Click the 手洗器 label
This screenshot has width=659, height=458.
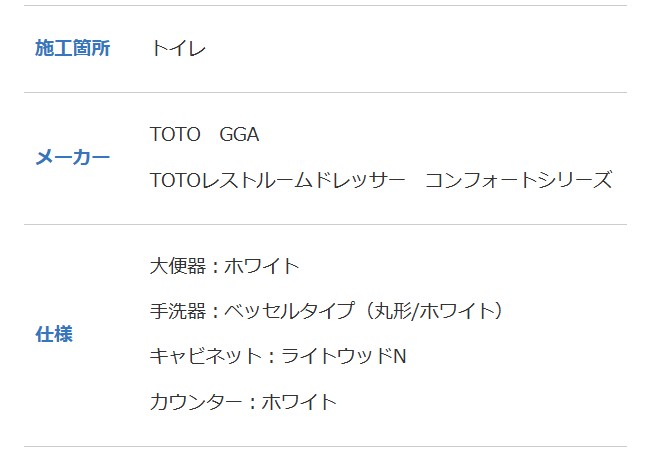[177, 311]
